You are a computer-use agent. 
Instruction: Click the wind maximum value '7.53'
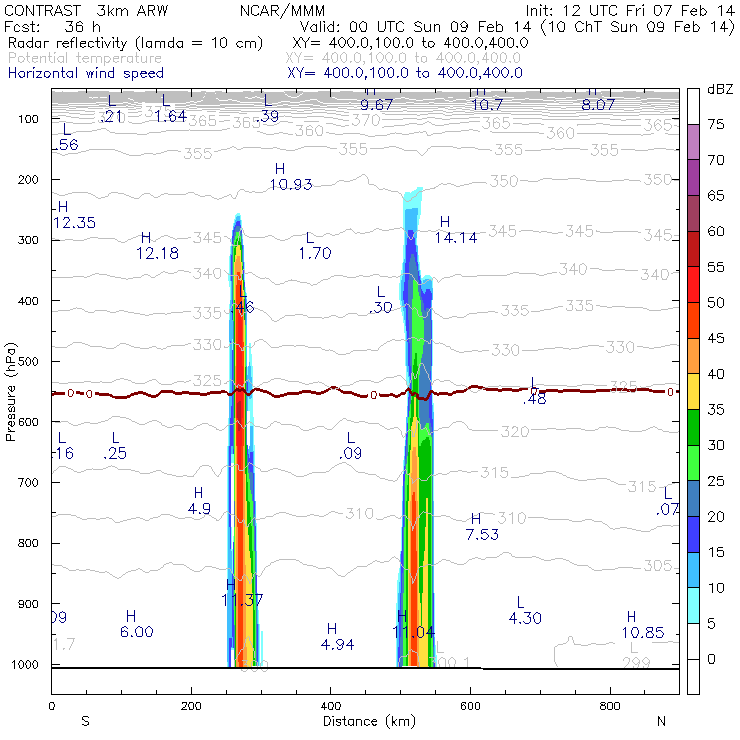tap(482, 534)
